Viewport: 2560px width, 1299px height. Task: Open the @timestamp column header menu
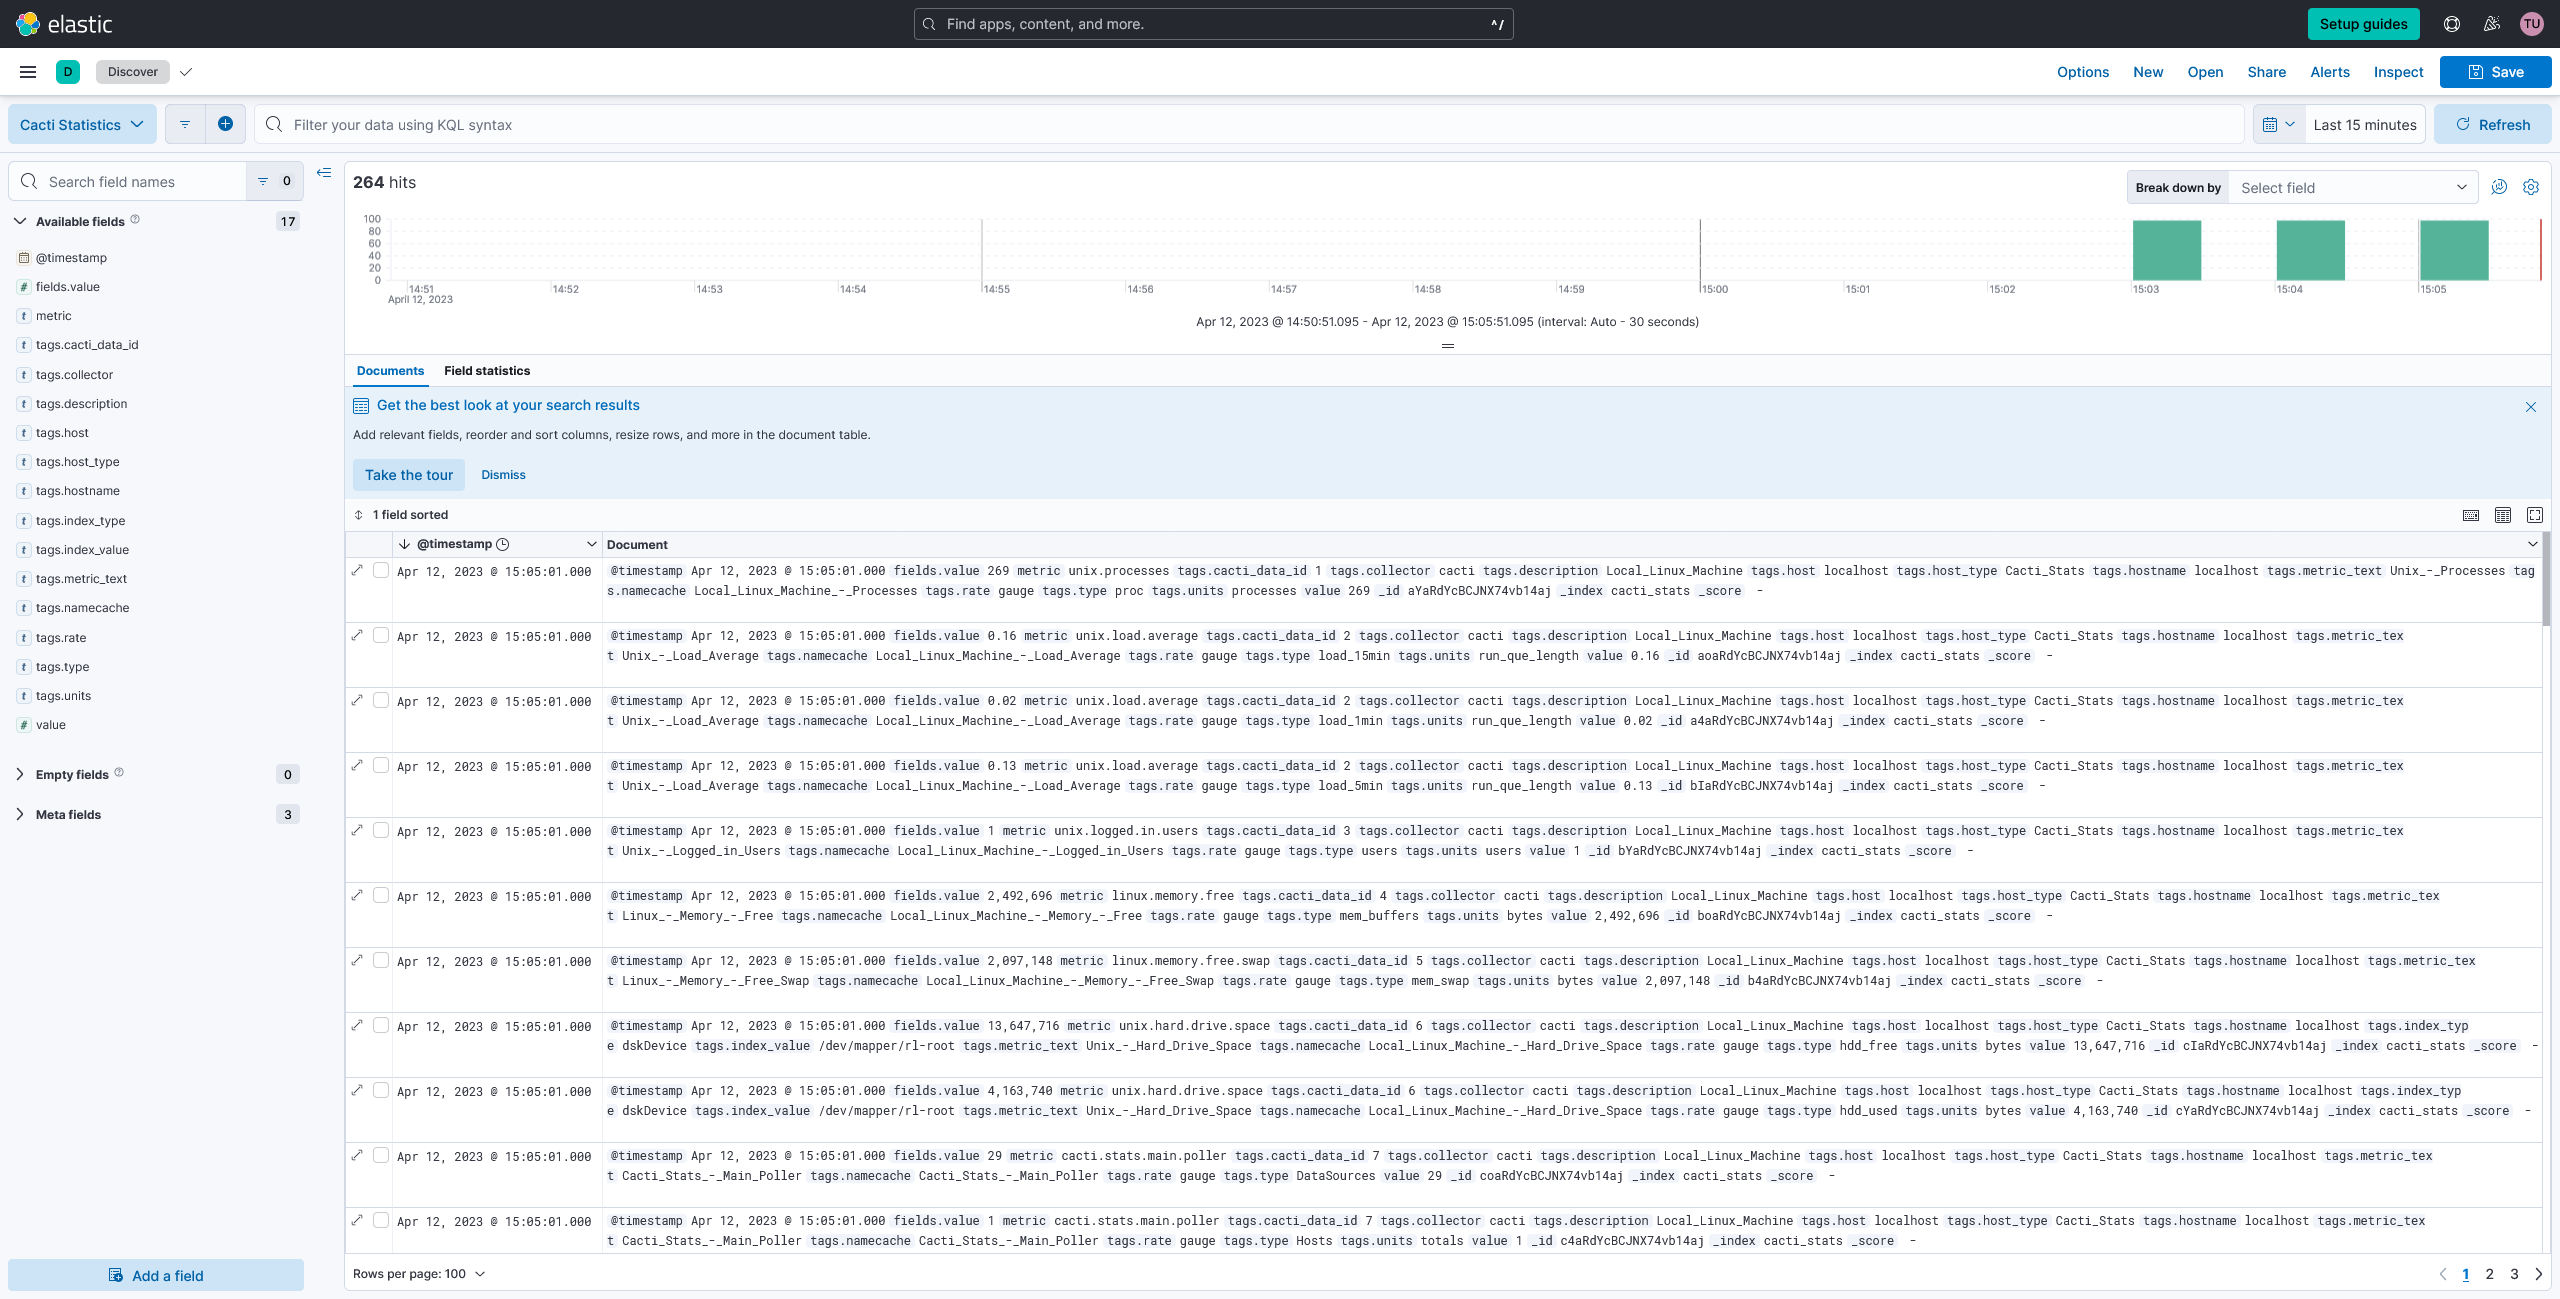tap(591, 544)
